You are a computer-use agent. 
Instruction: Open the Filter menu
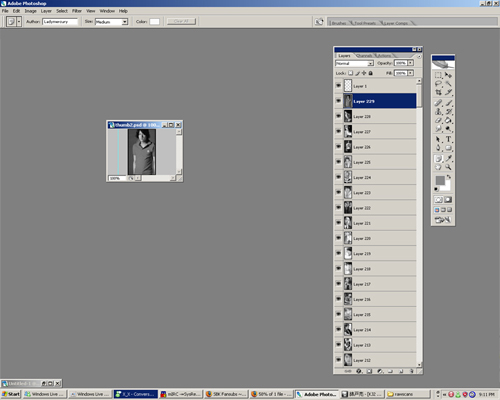77,11
